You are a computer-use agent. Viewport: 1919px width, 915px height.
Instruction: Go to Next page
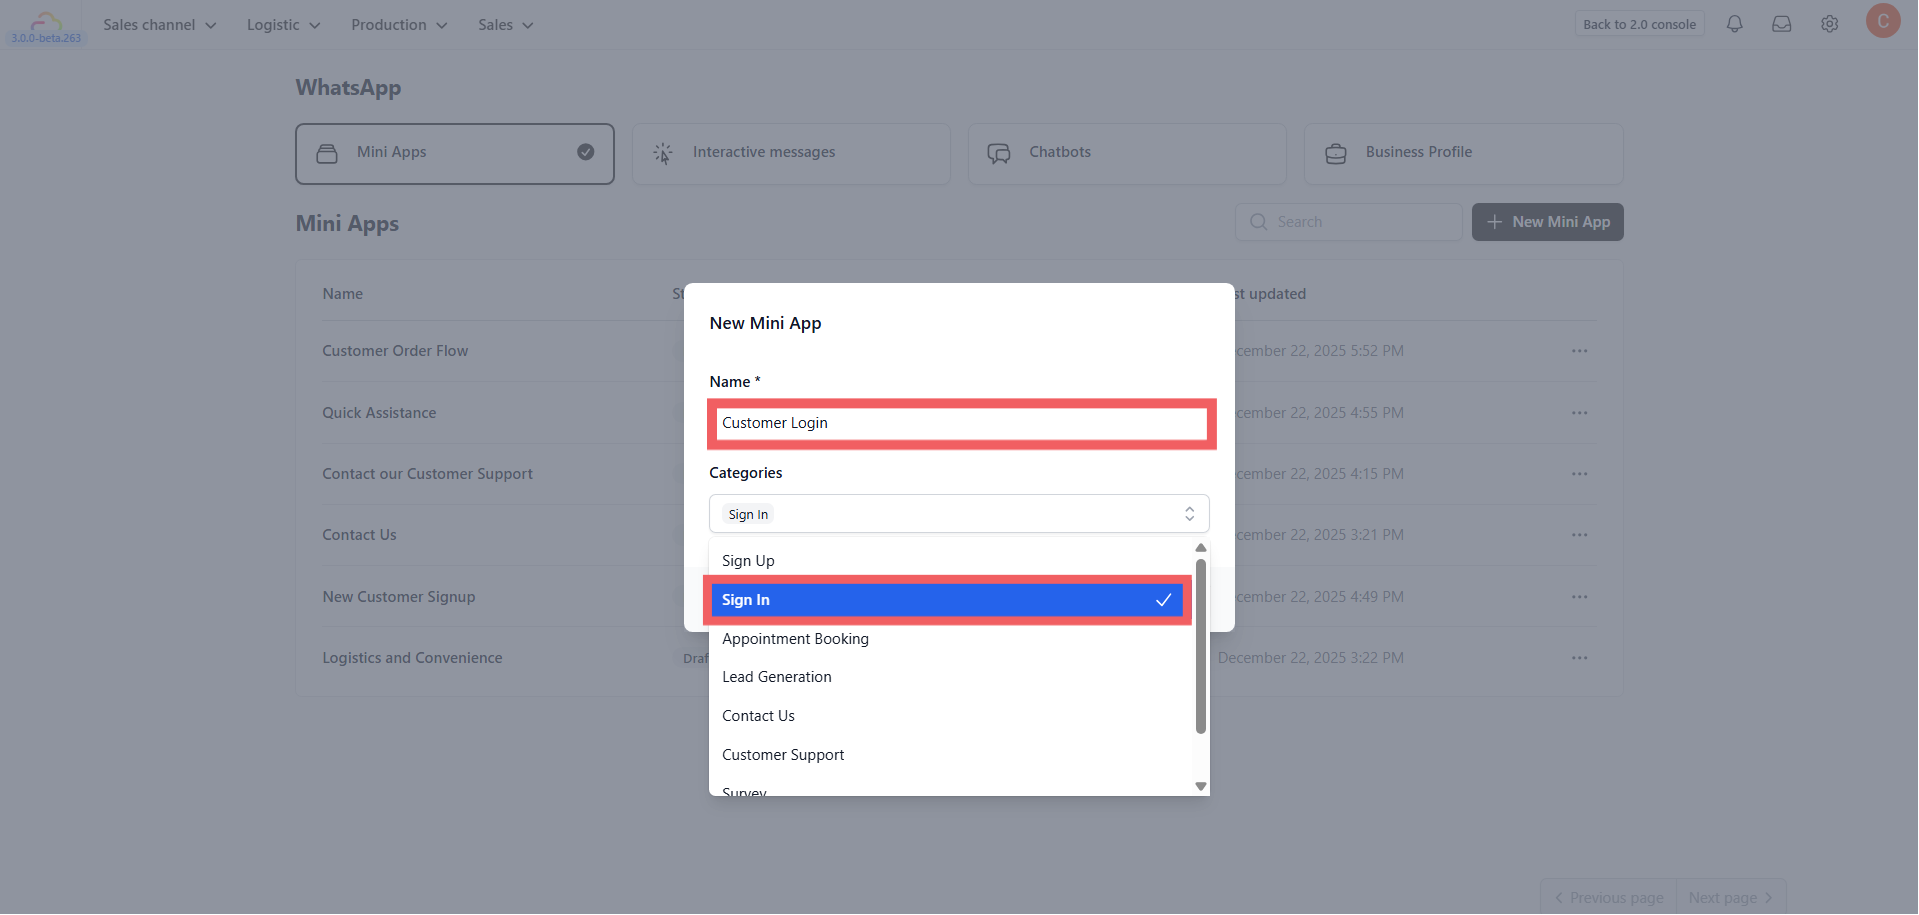[1731, 898]
